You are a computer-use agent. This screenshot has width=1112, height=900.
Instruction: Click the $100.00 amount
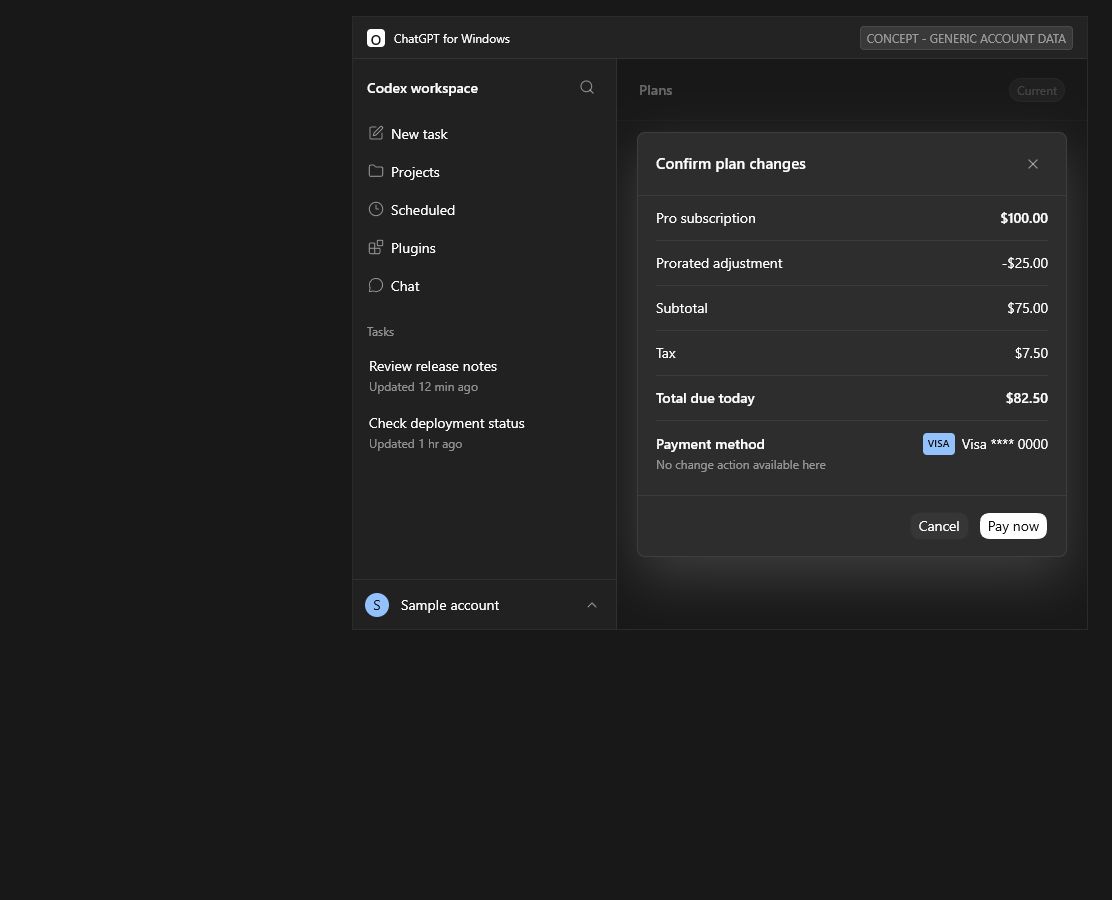1023,218
